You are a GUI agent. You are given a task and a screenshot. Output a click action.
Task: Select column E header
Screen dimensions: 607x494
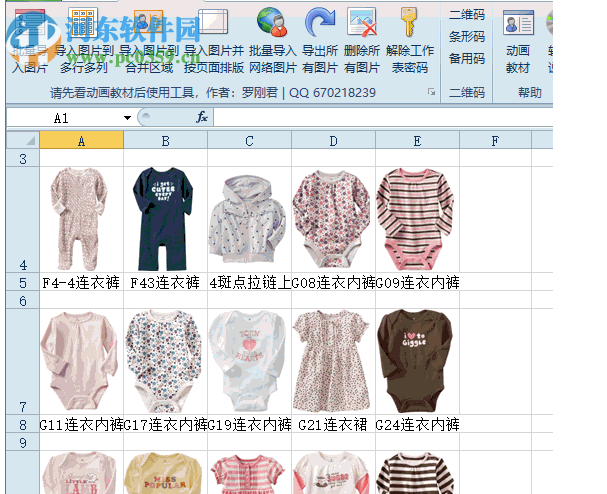click(x=417, y=141)
